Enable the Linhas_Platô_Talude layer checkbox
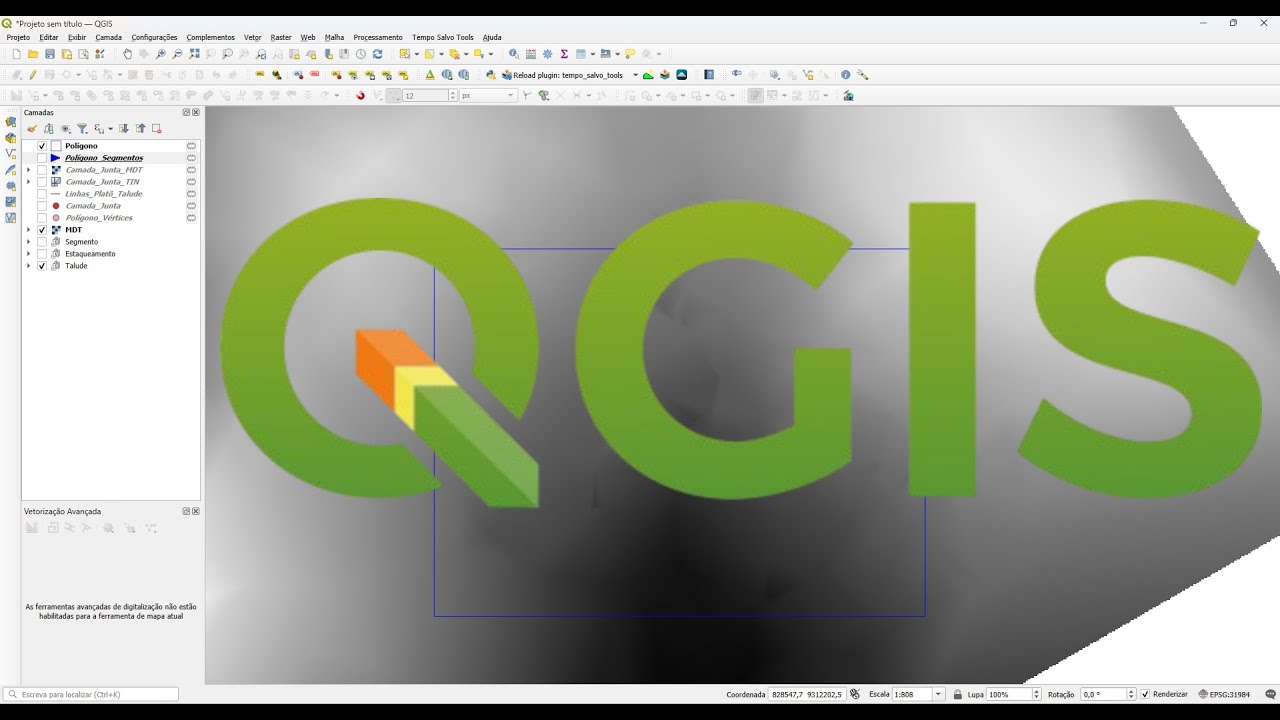Viewport: 1280px width, 720px height. coord(42,194)
